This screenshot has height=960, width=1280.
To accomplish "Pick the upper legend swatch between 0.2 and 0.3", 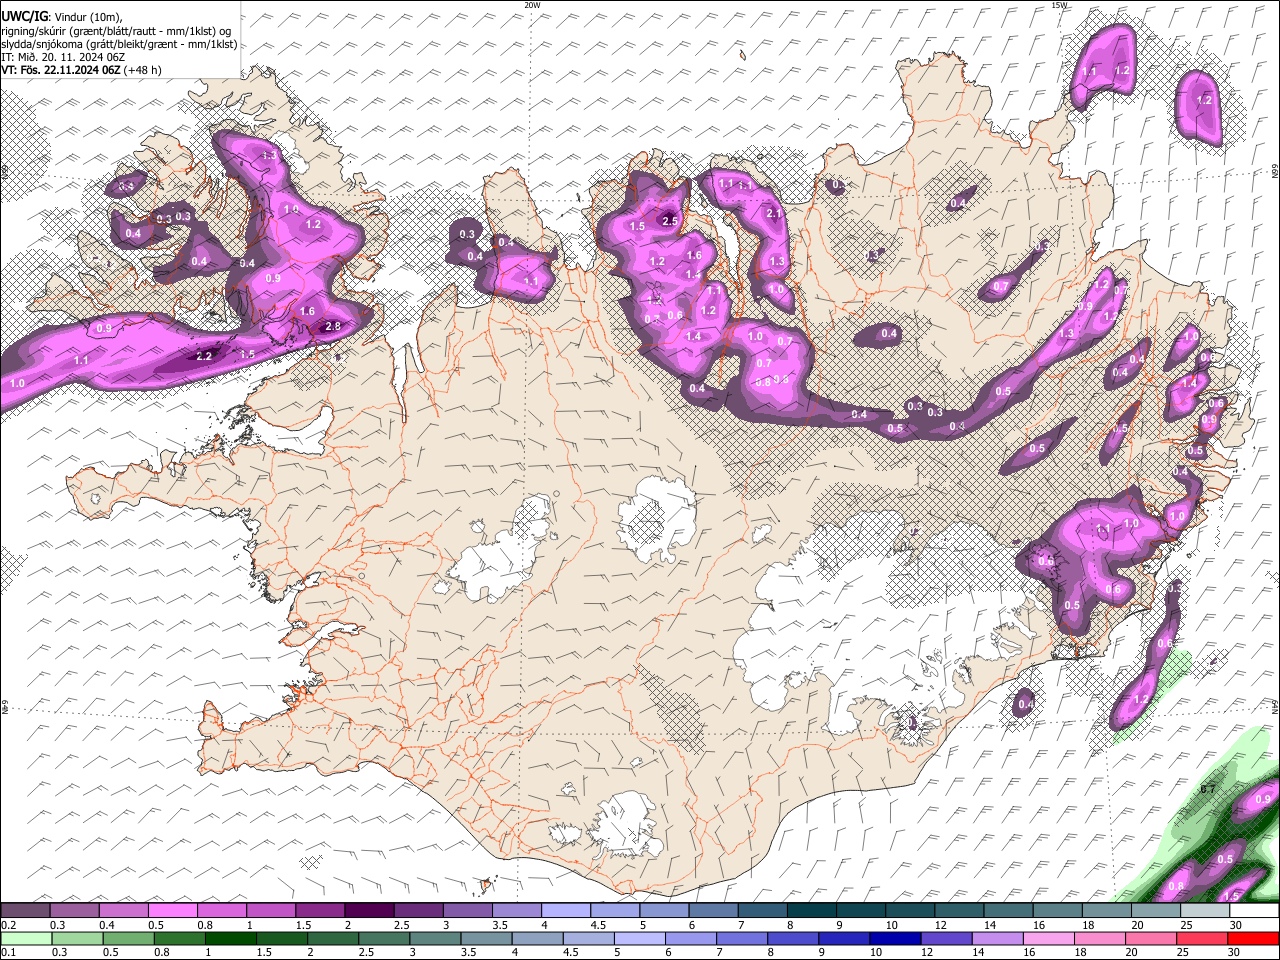I will pos(25,910).
